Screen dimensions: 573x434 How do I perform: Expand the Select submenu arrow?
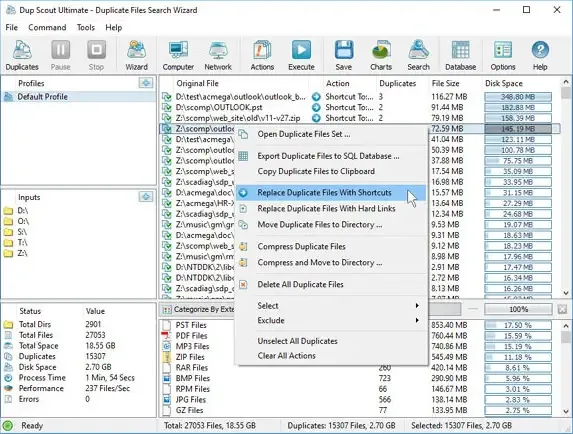(417, 305)
